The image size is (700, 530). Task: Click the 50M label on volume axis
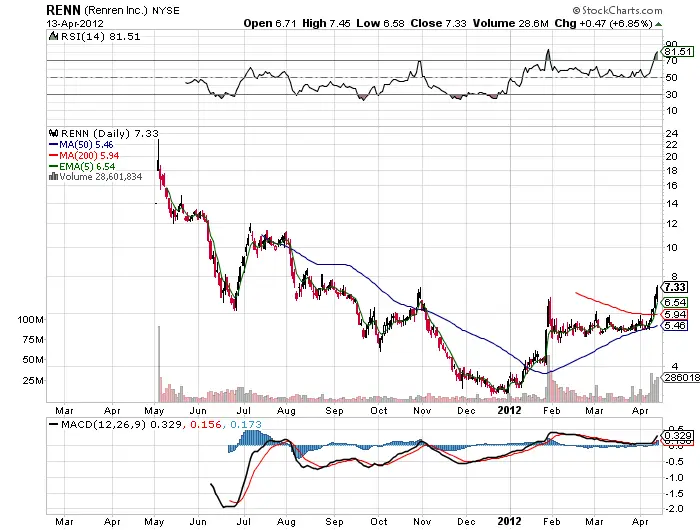pos(33,359)
